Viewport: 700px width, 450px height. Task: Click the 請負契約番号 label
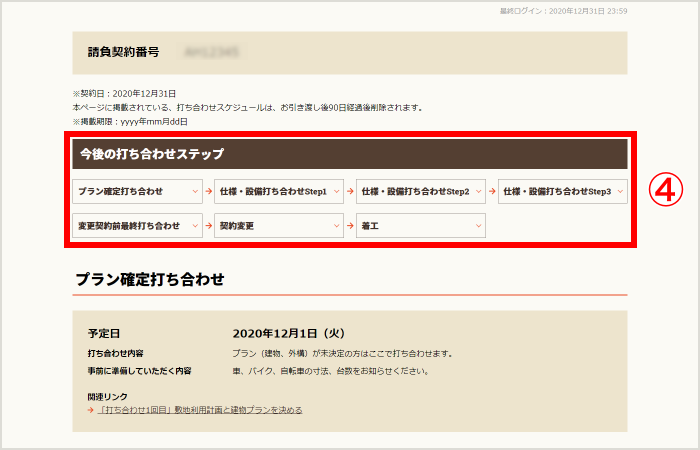click(x=123, y=52)
